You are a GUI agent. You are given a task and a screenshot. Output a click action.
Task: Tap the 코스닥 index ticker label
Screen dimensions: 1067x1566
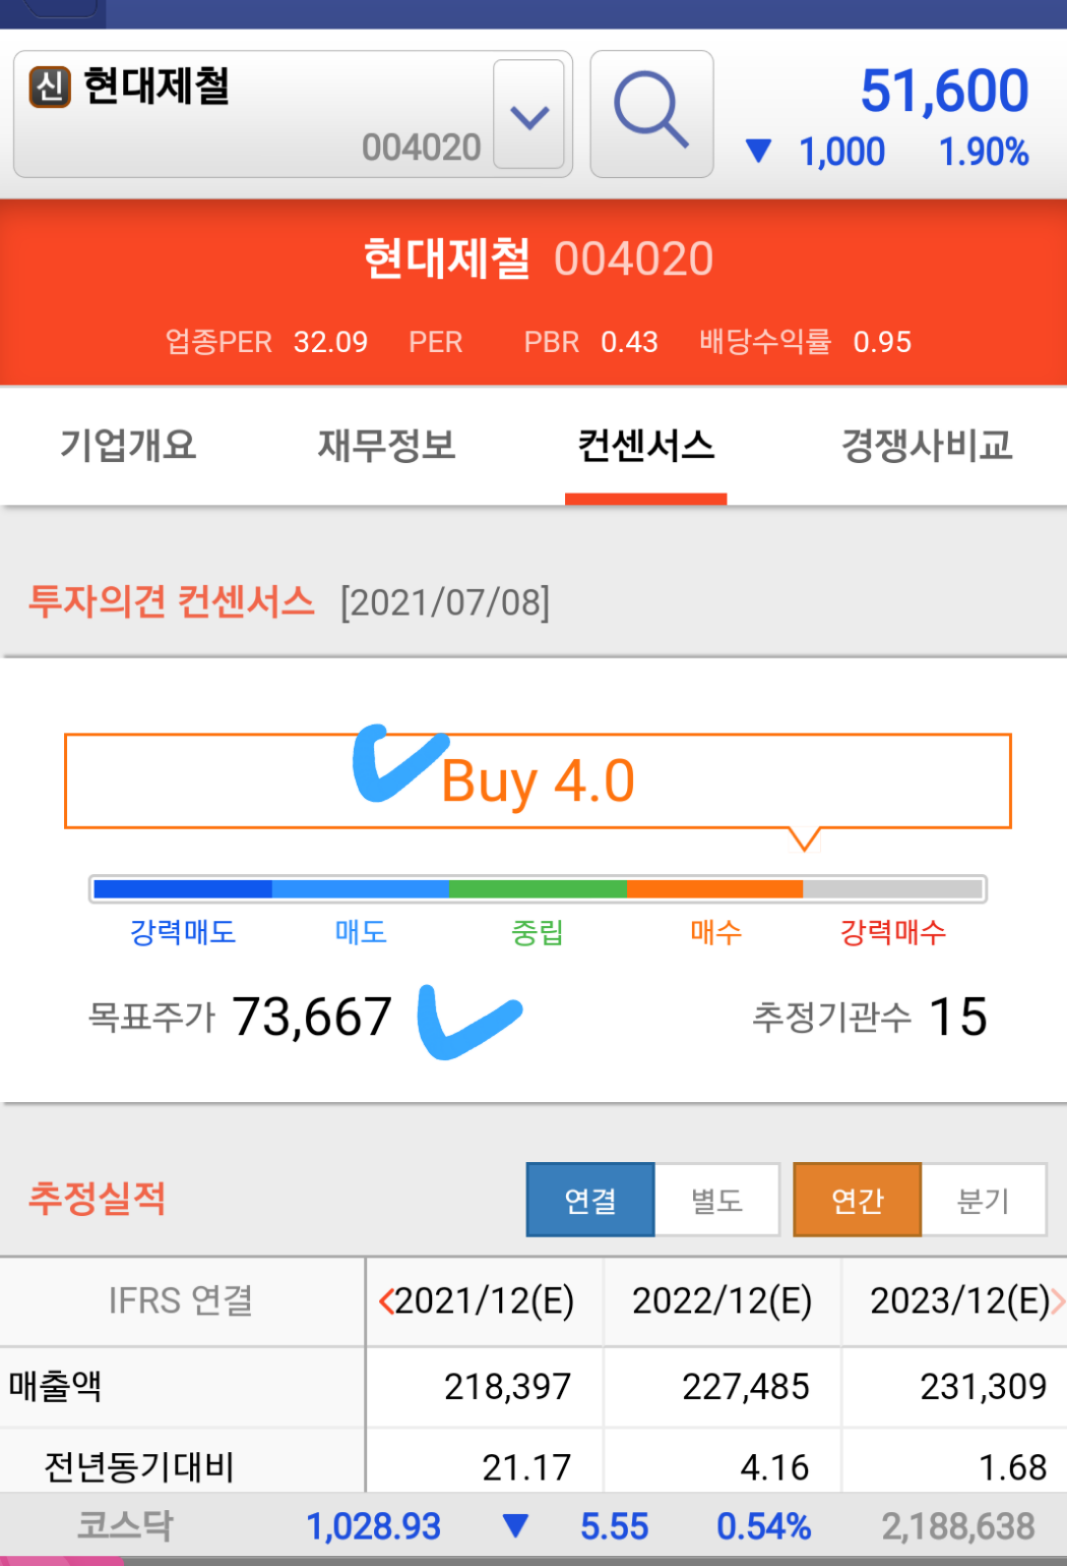[125, 1526]
